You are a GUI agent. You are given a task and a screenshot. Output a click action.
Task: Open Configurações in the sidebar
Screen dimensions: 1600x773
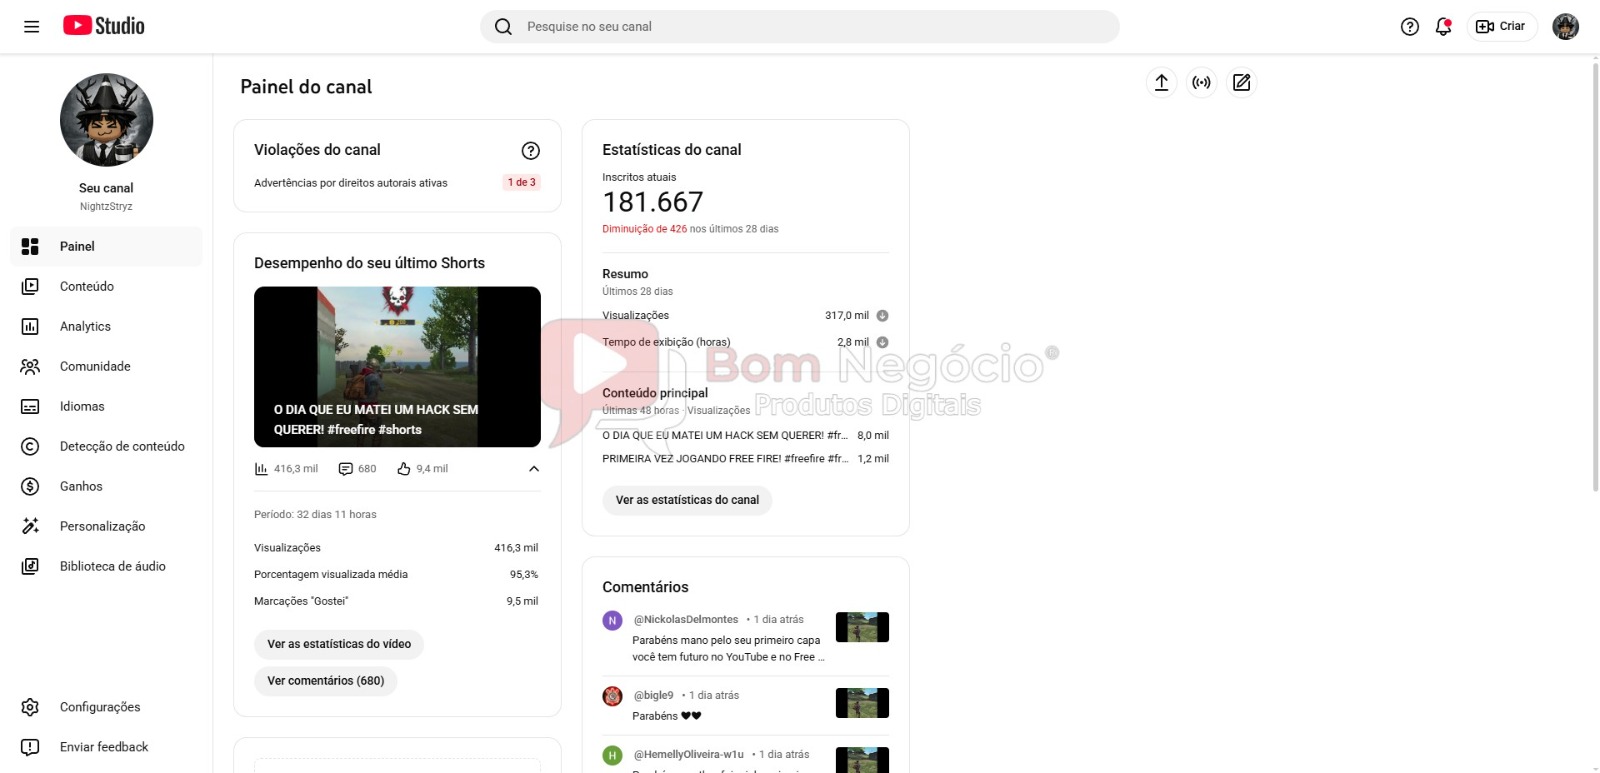pos(106,707)
